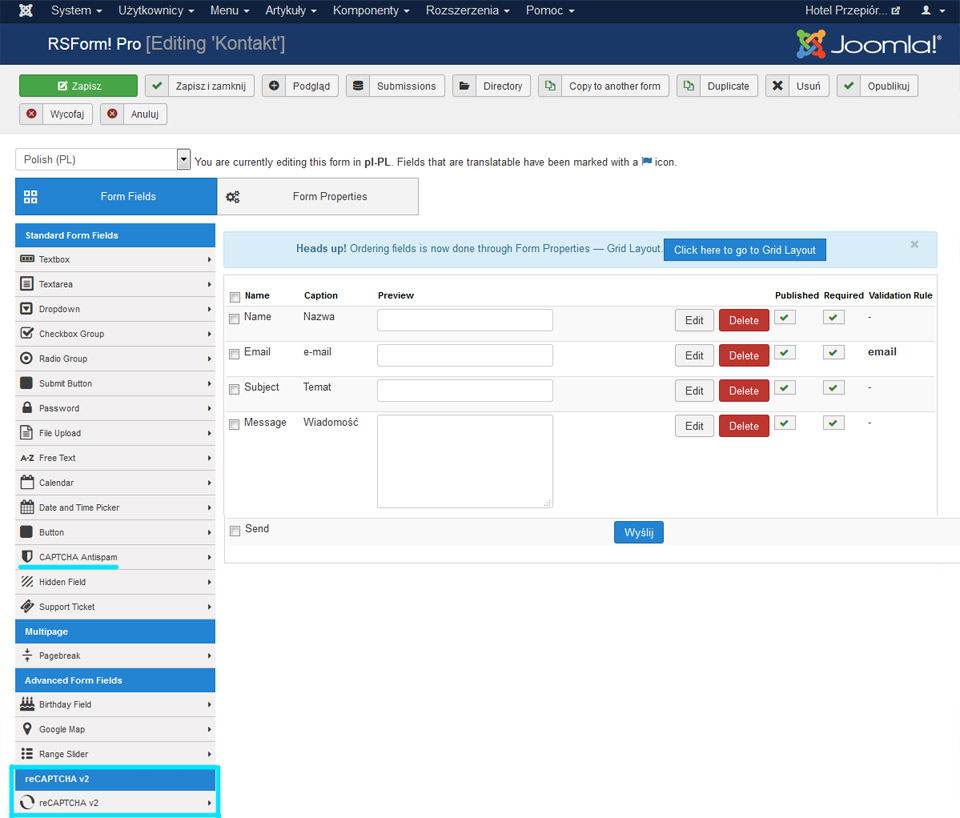This screenshot has height=818, width=960.
Task: Click the green Zapisz button
Action: tap(78, 86)
